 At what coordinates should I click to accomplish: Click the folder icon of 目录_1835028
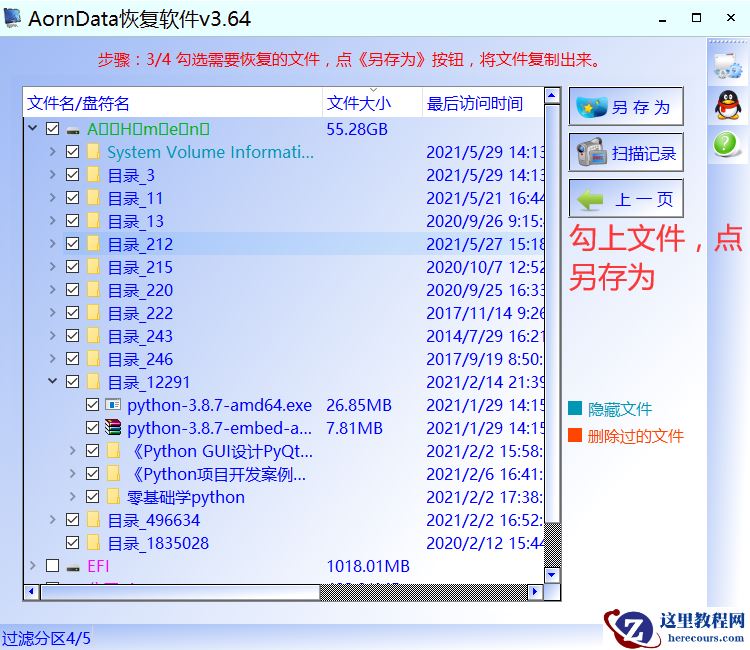[x=93, y=542]
